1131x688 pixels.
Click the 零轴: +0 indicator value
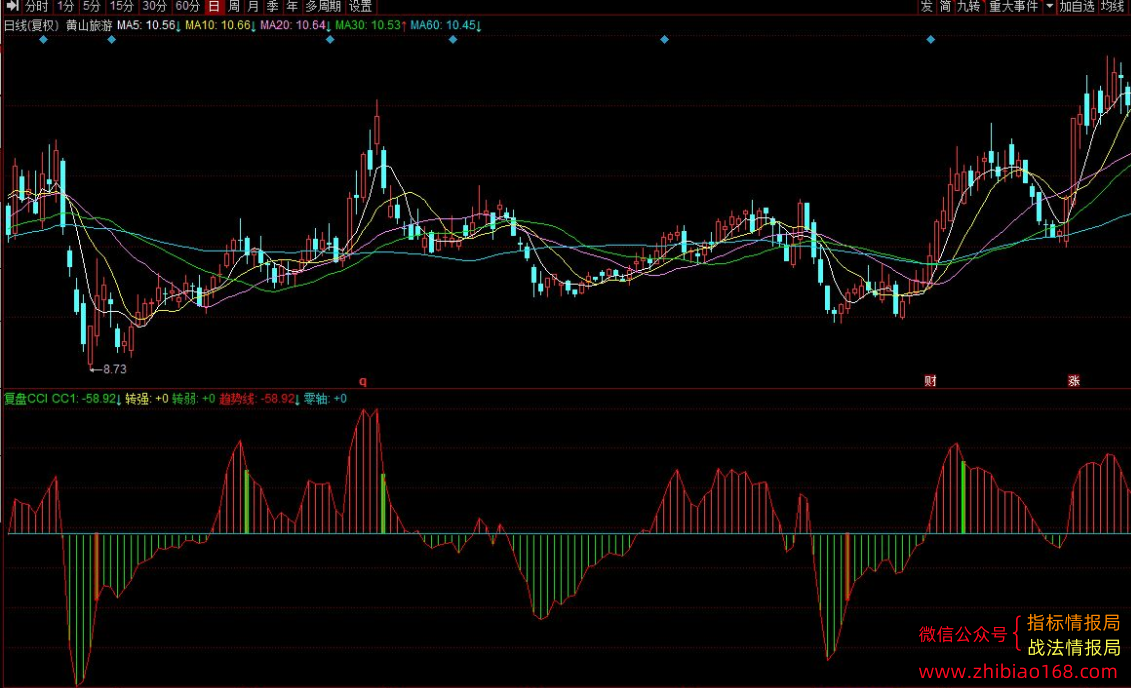pos(325,399)
